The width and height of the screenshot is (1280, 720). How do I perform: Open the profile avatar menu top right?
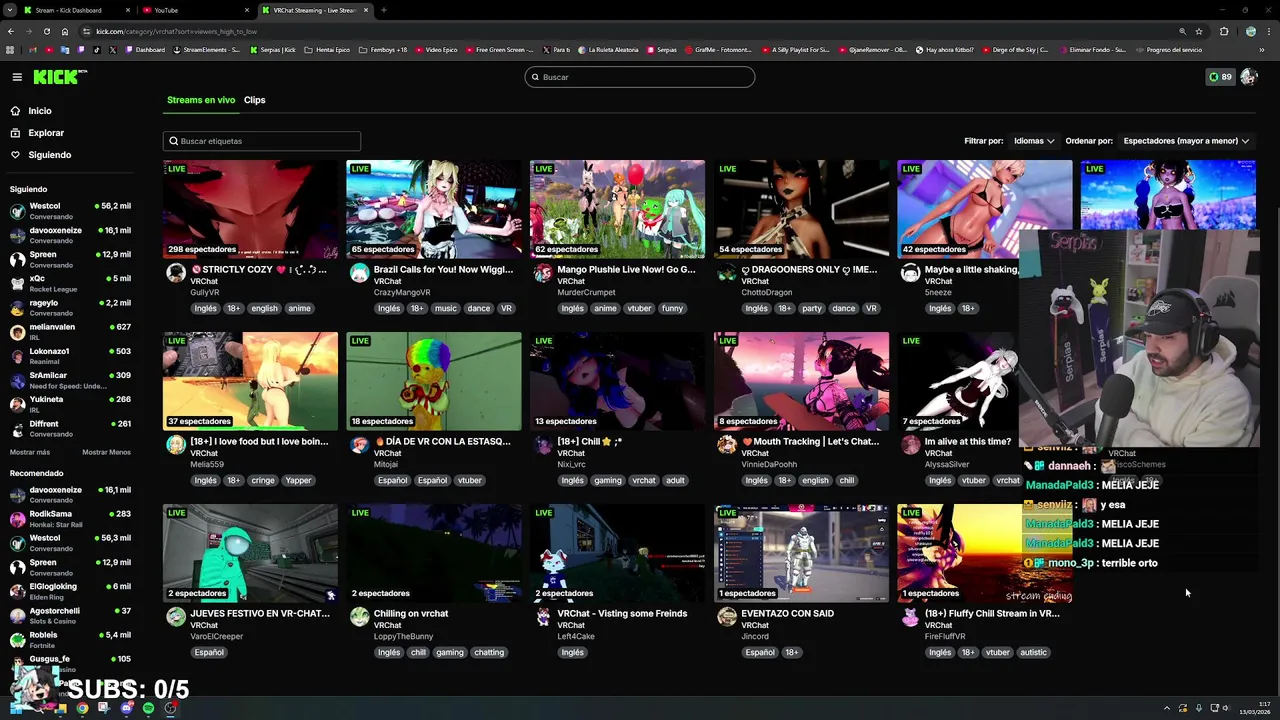tap(1248, 77)
